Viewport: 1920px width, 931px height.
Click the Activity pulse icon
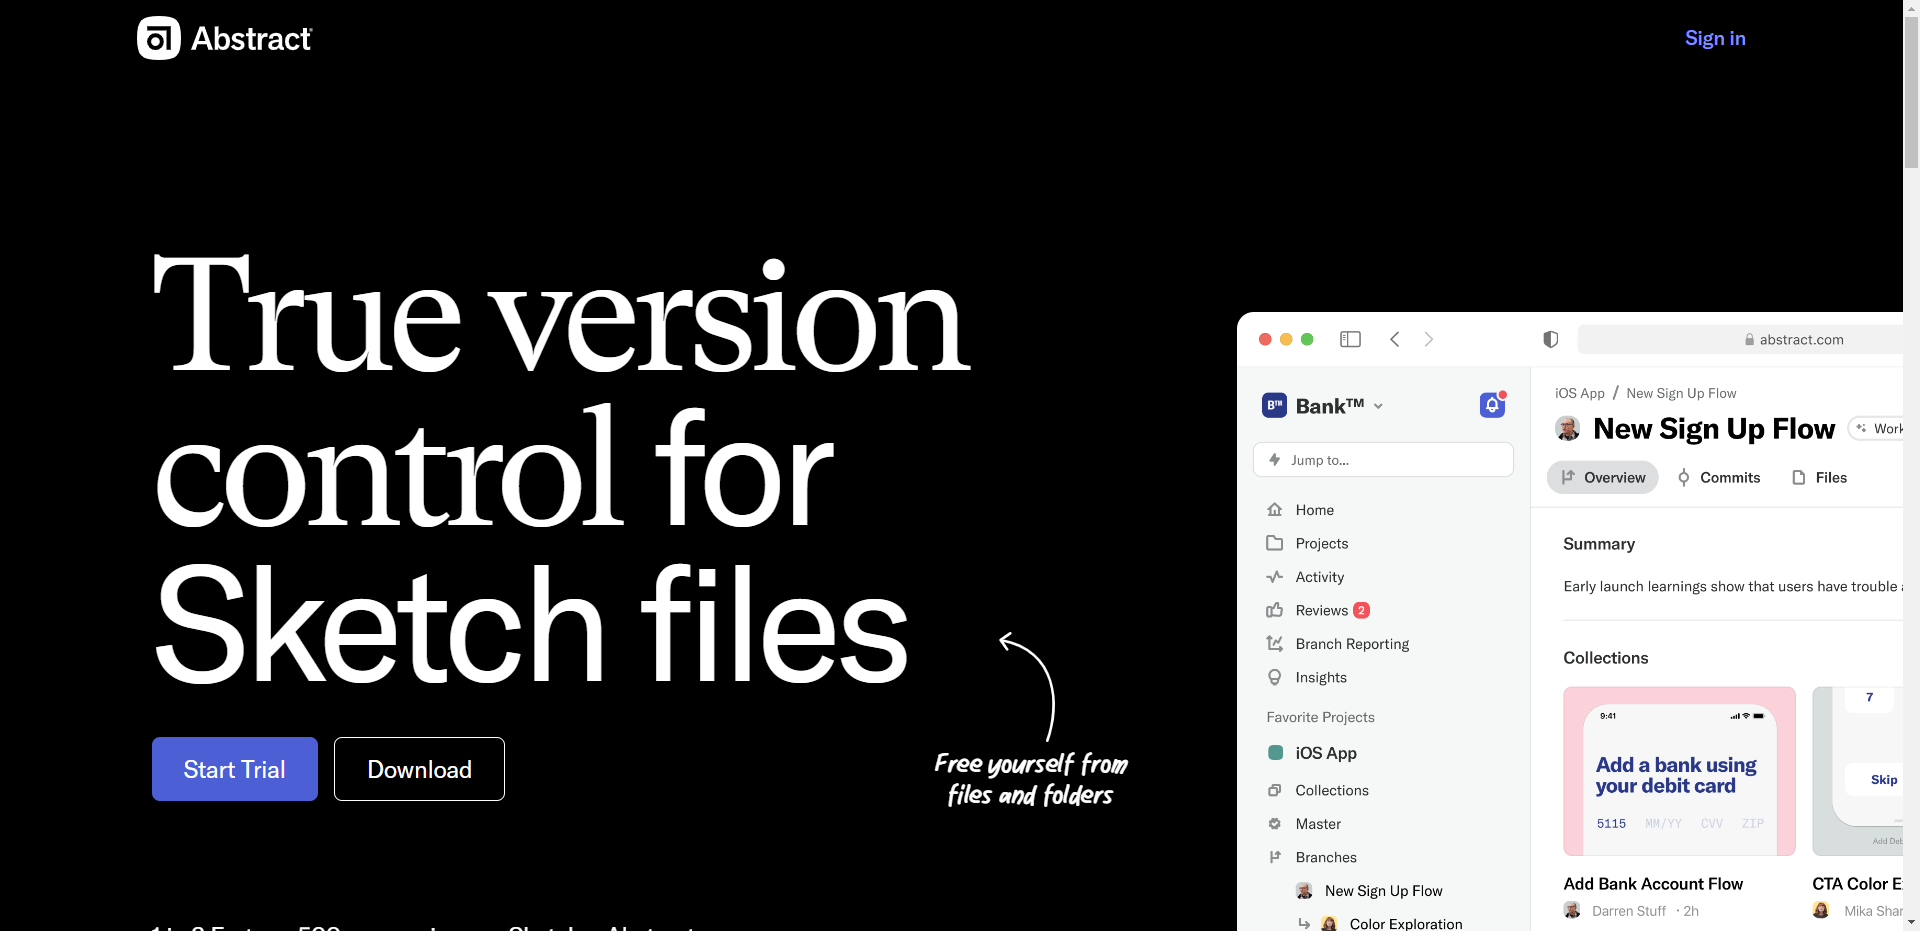click(x=1275, y=577)
